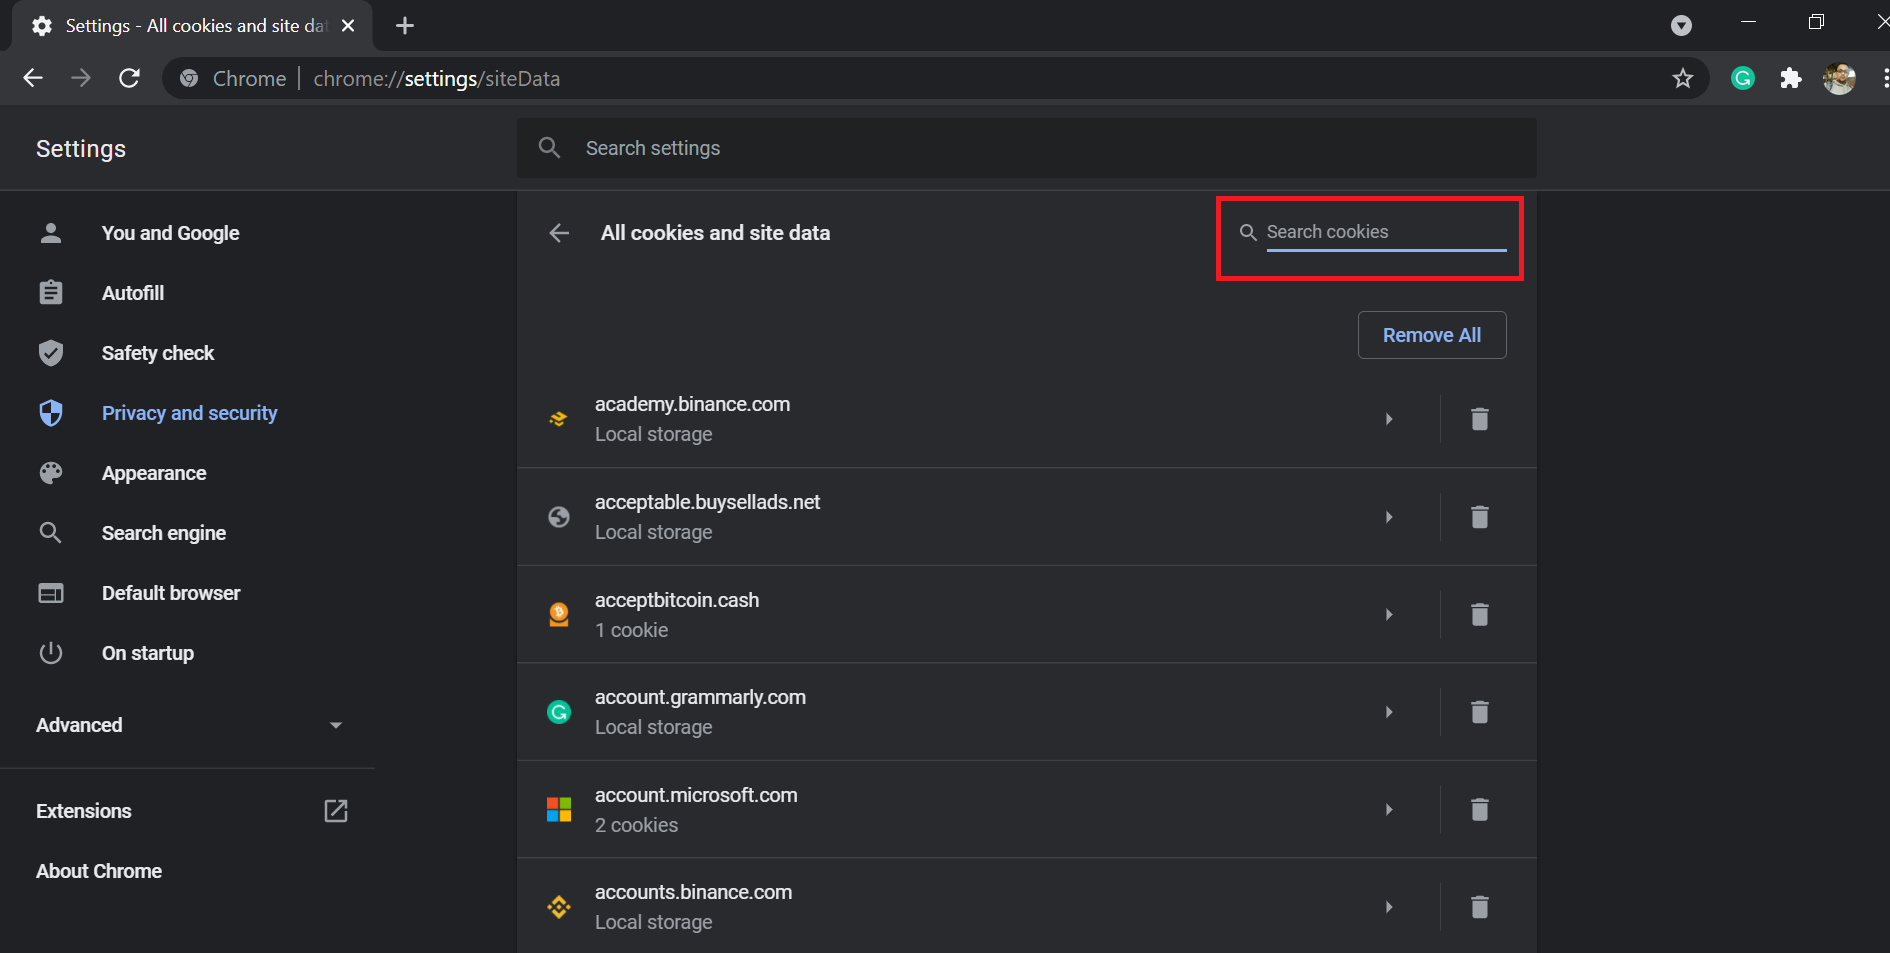
Task: Open the Search engine settings
Action: [164, 533]
